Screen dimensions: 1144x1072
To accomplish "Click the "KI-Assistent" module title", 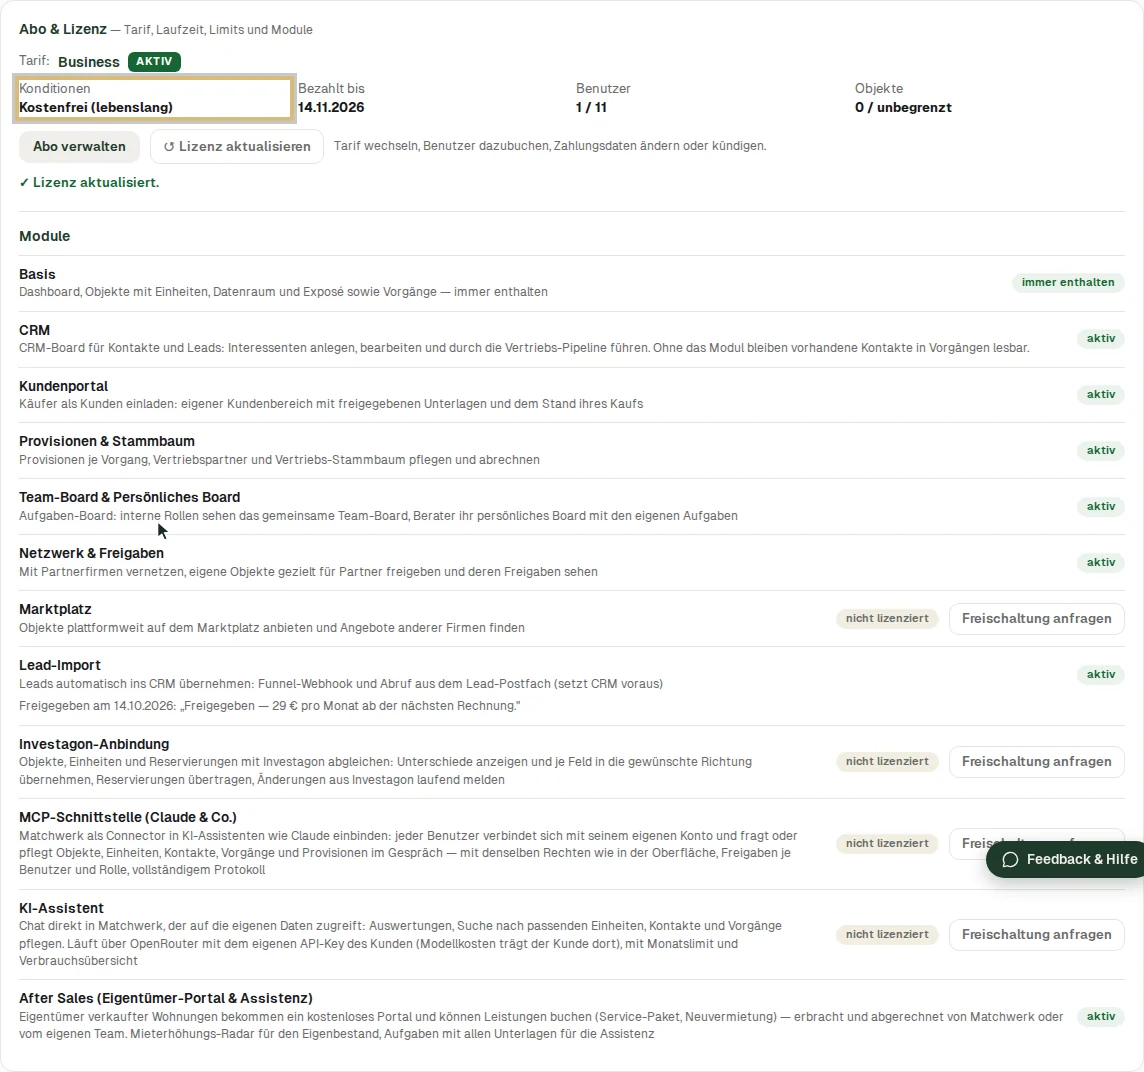I will pyautogui.click(x=61, y=909).
